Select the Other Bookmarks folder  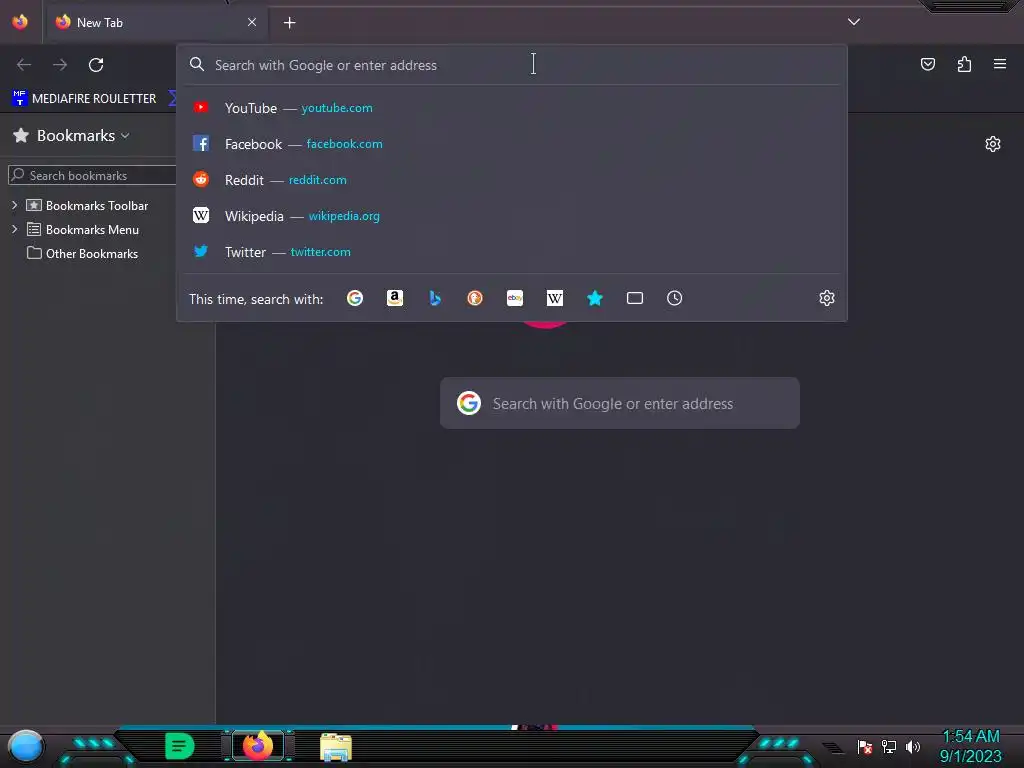click(82, 253)
